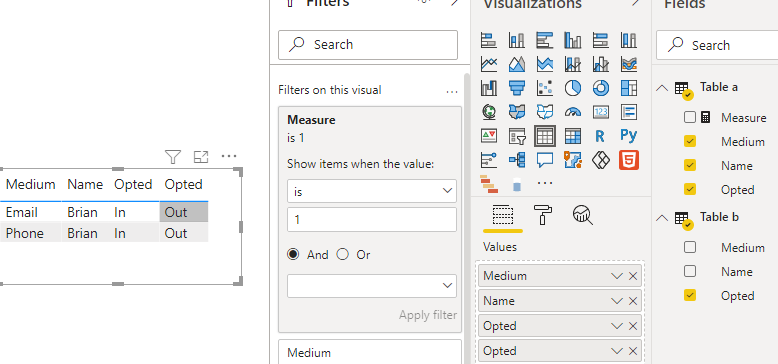Uncheck Name field in Table a
Viewport: 778px width, 364px height.
[690, 165]
